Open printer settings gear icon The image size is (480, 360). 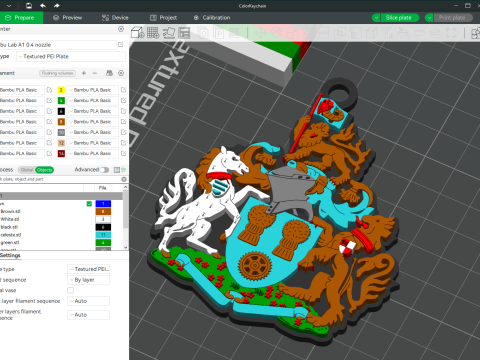(121, 29)
